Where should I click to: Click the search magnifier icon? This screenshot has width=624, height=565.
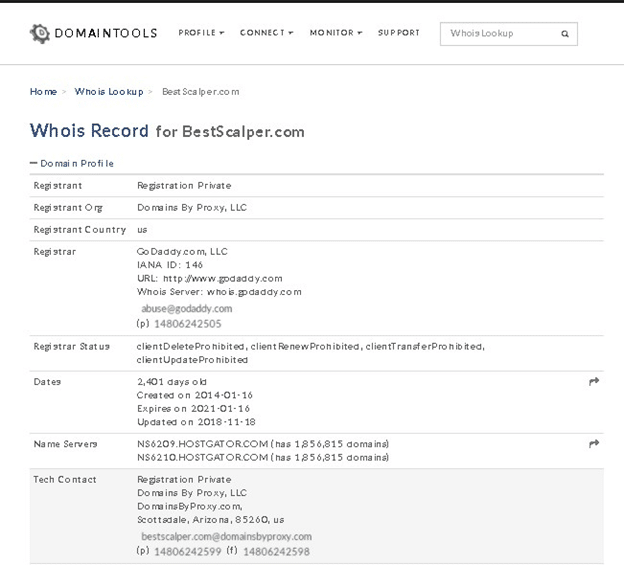tap(565, 34)
